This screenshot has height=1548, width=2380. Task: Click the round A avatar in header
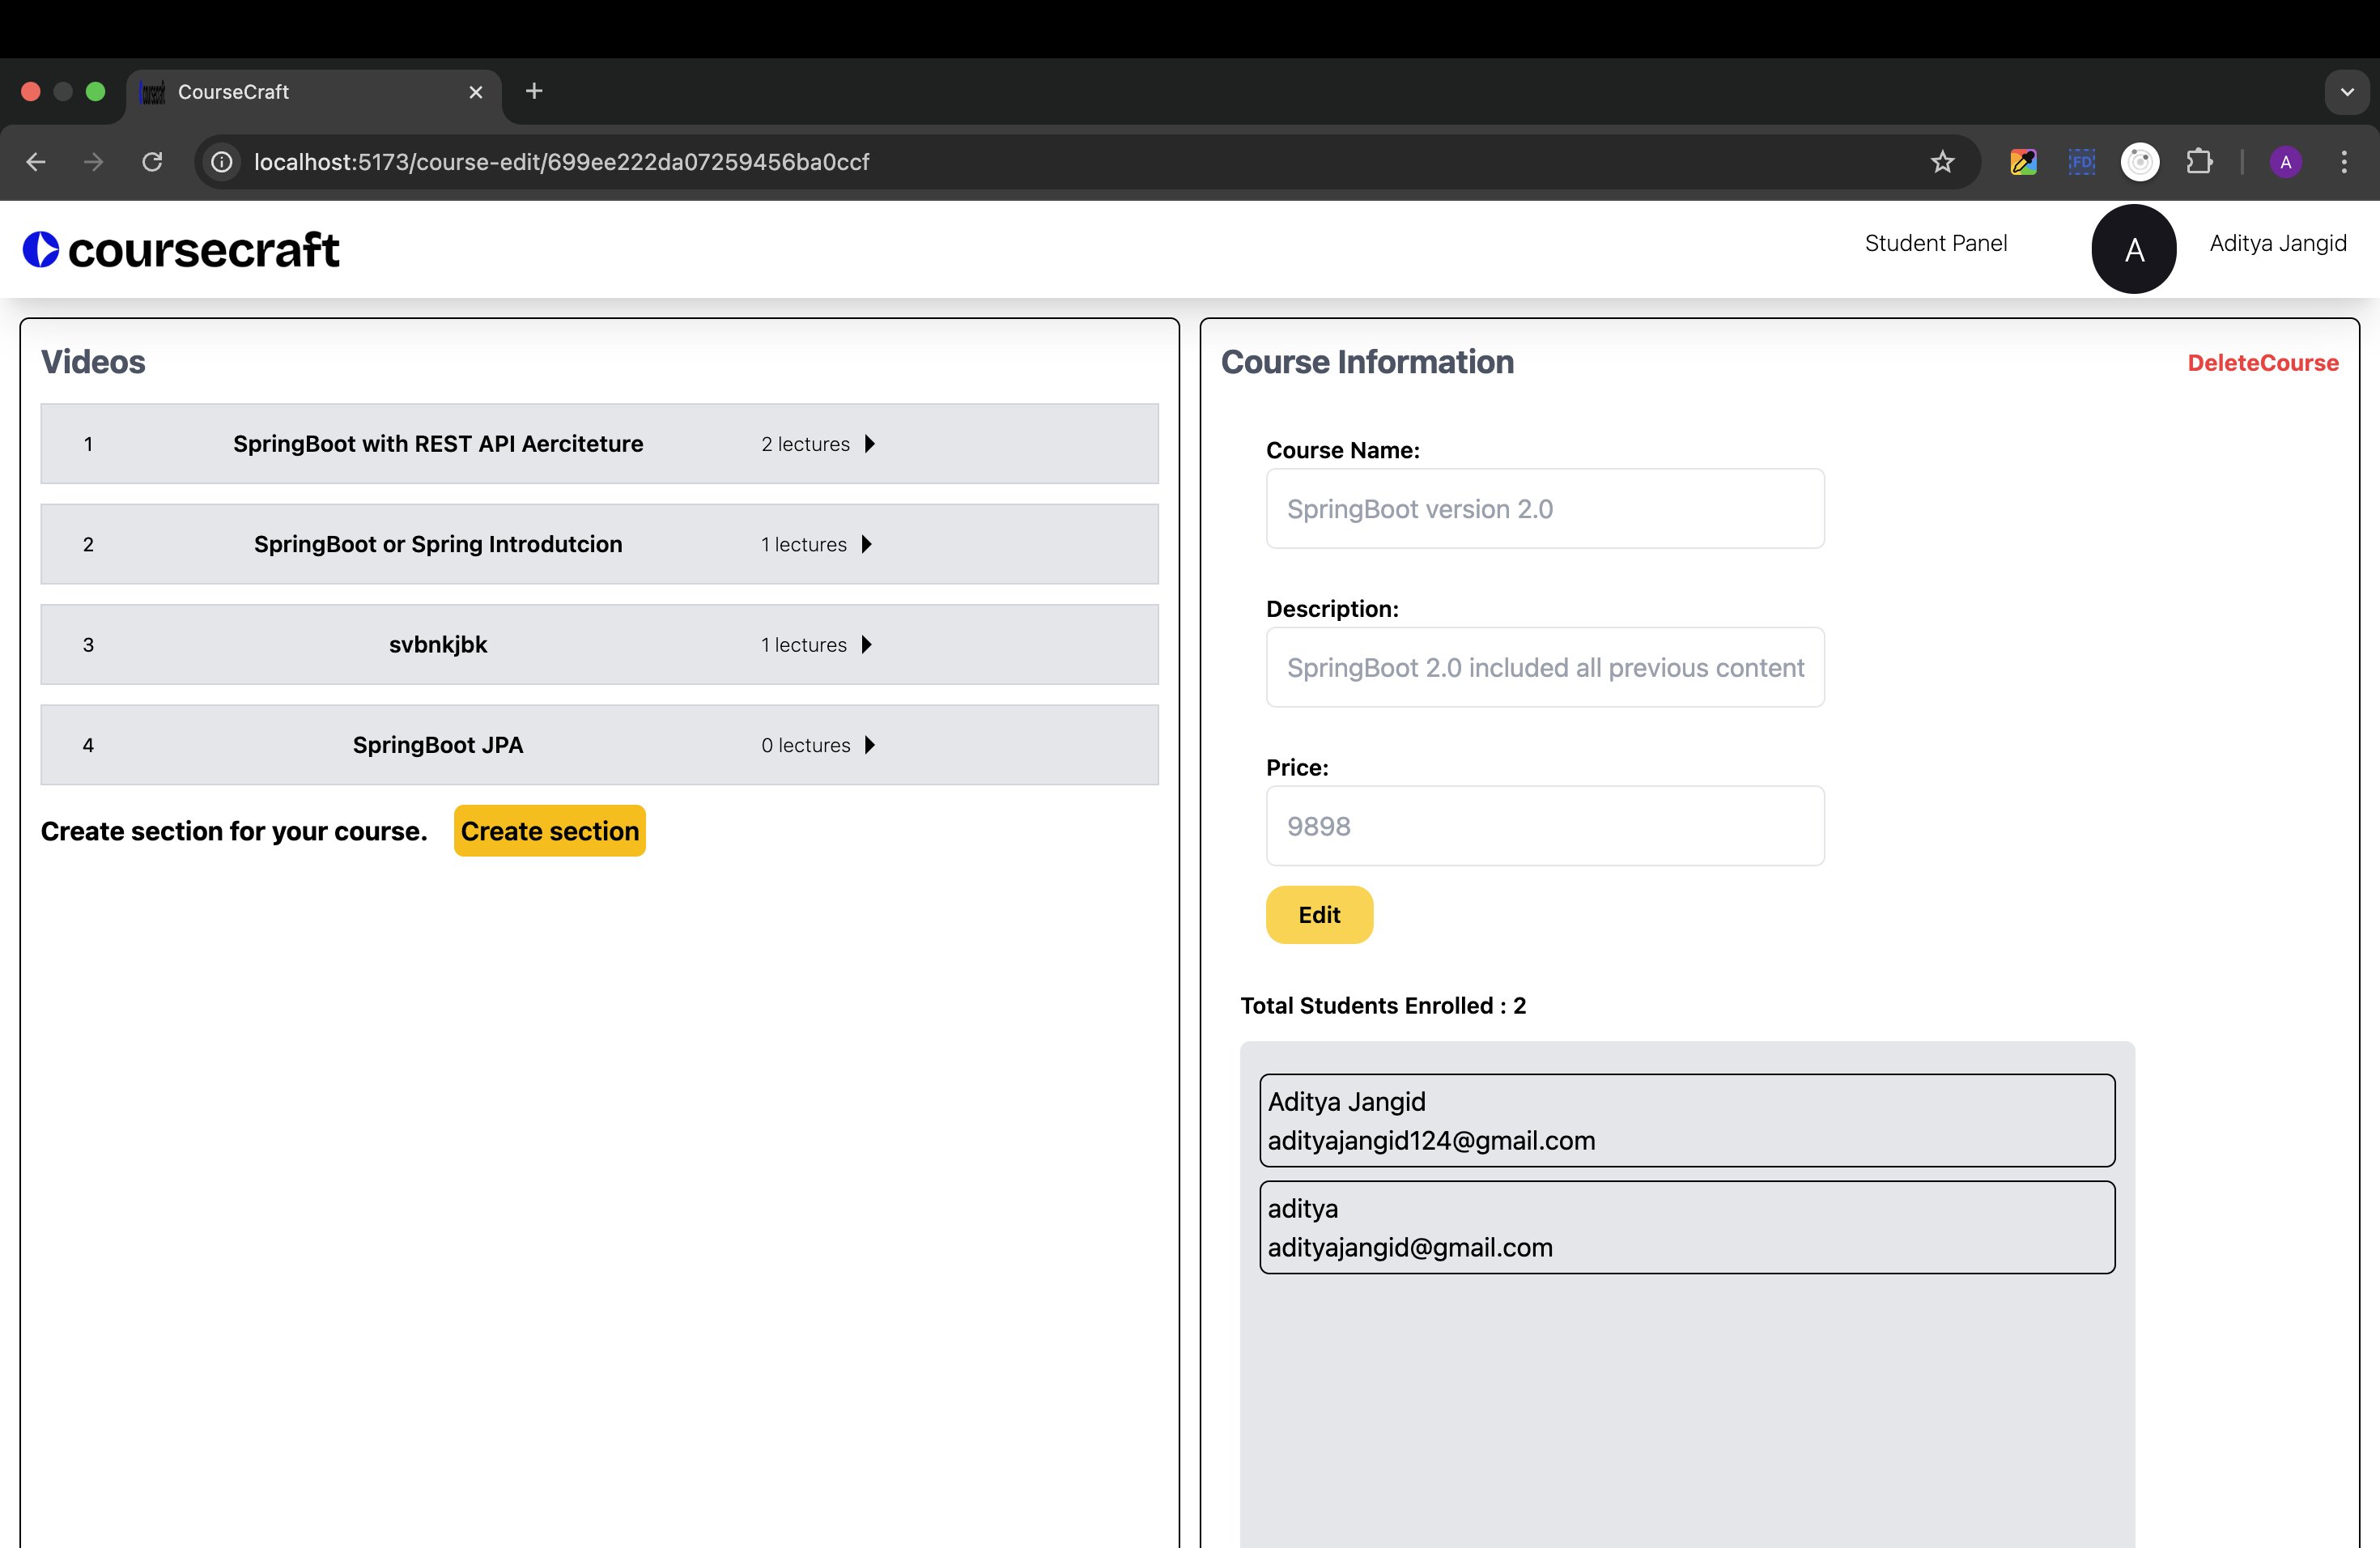click(x=2133, y=250)
